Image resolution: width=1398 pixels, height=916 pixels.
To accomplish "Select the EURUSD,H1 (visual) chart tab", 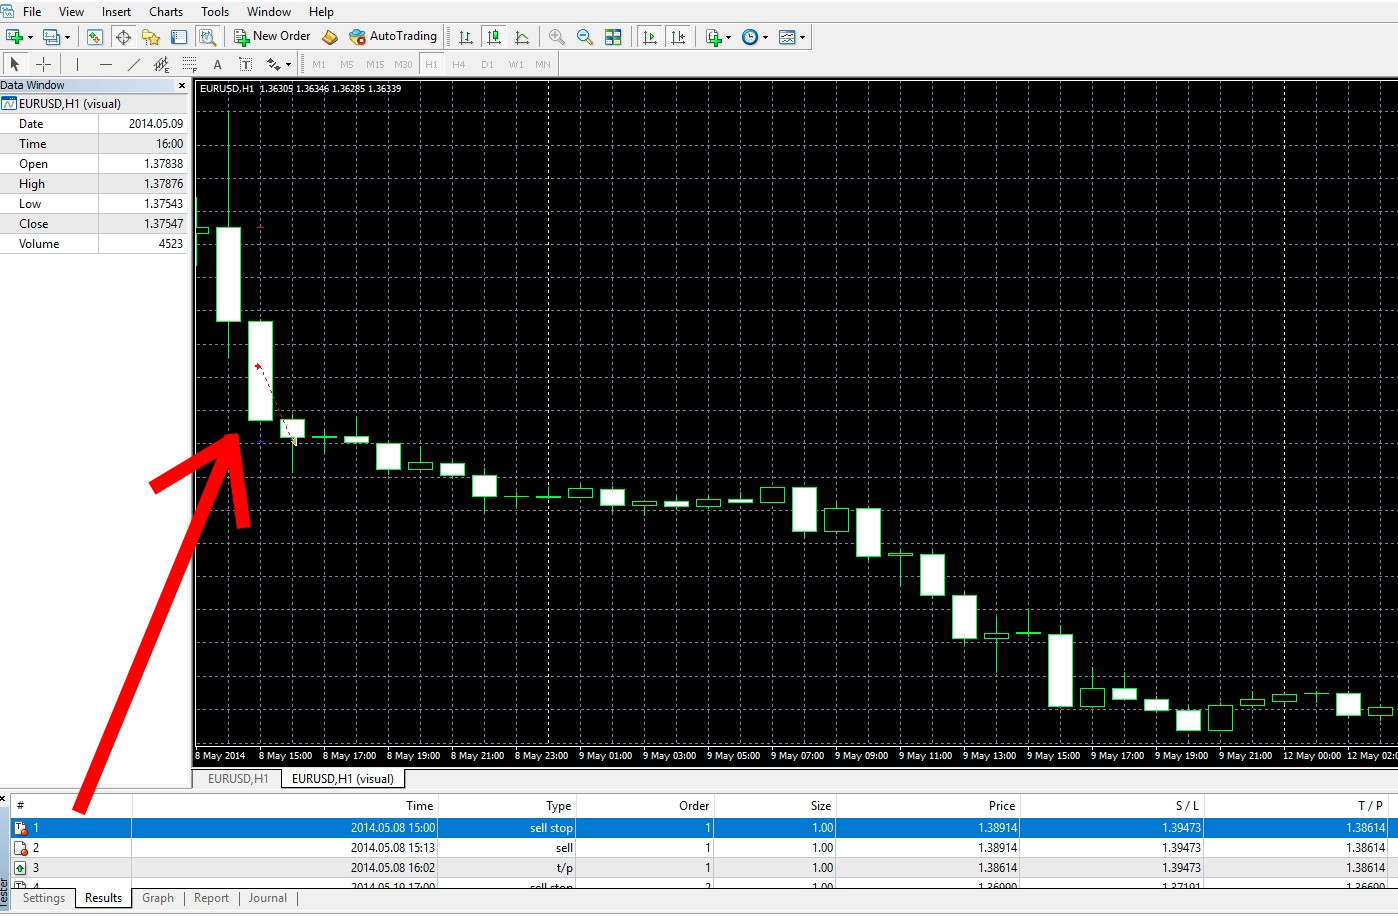I will 343,779.
